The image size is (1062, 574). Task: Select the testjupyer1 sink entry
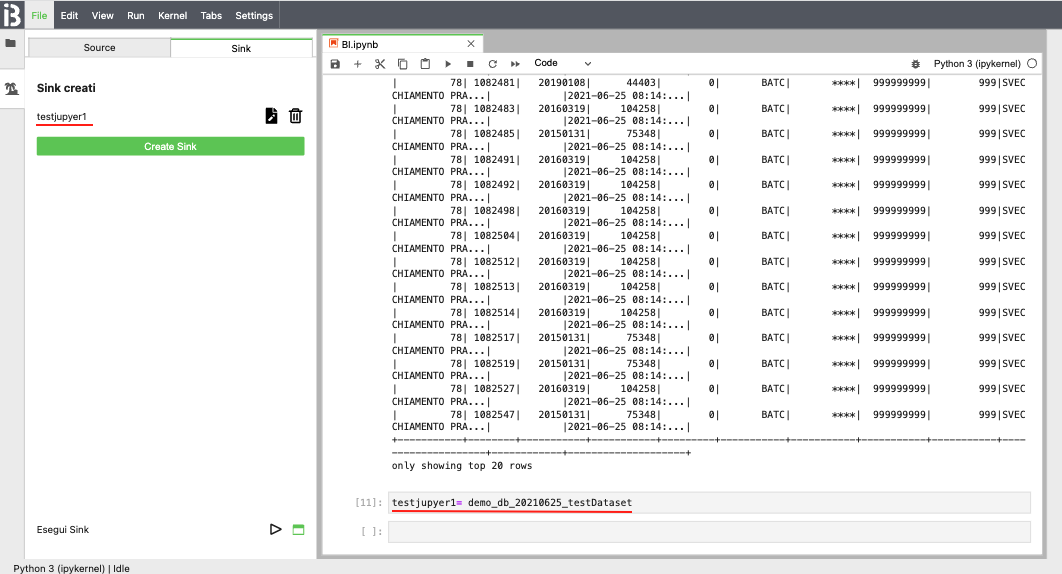62,117
